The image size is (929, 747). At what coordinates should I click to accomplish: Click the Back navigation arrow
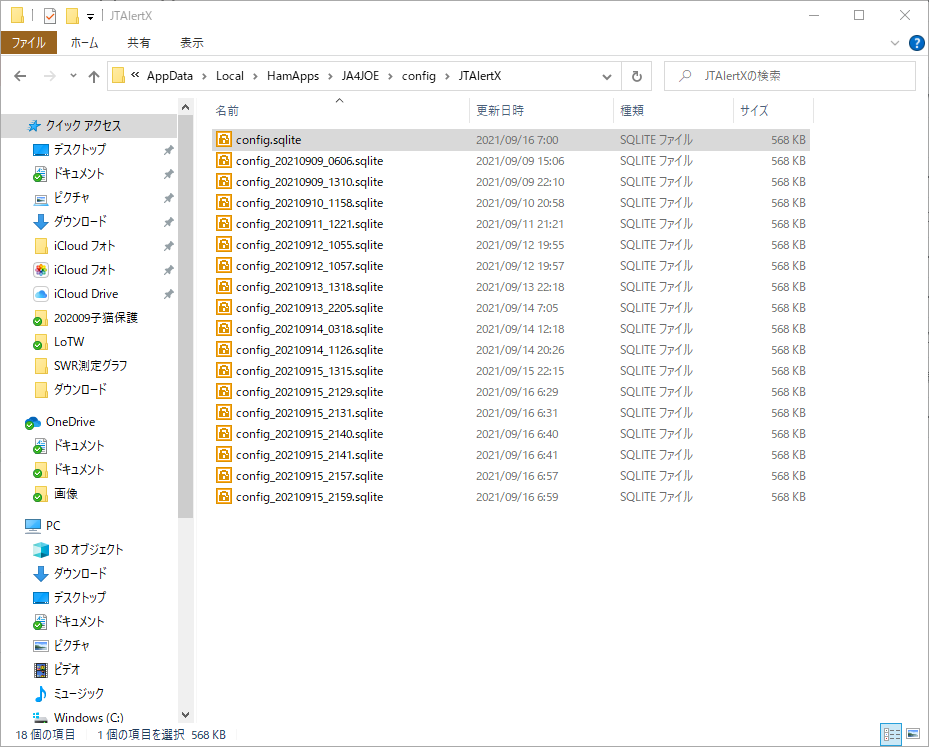tap(20, 76)
